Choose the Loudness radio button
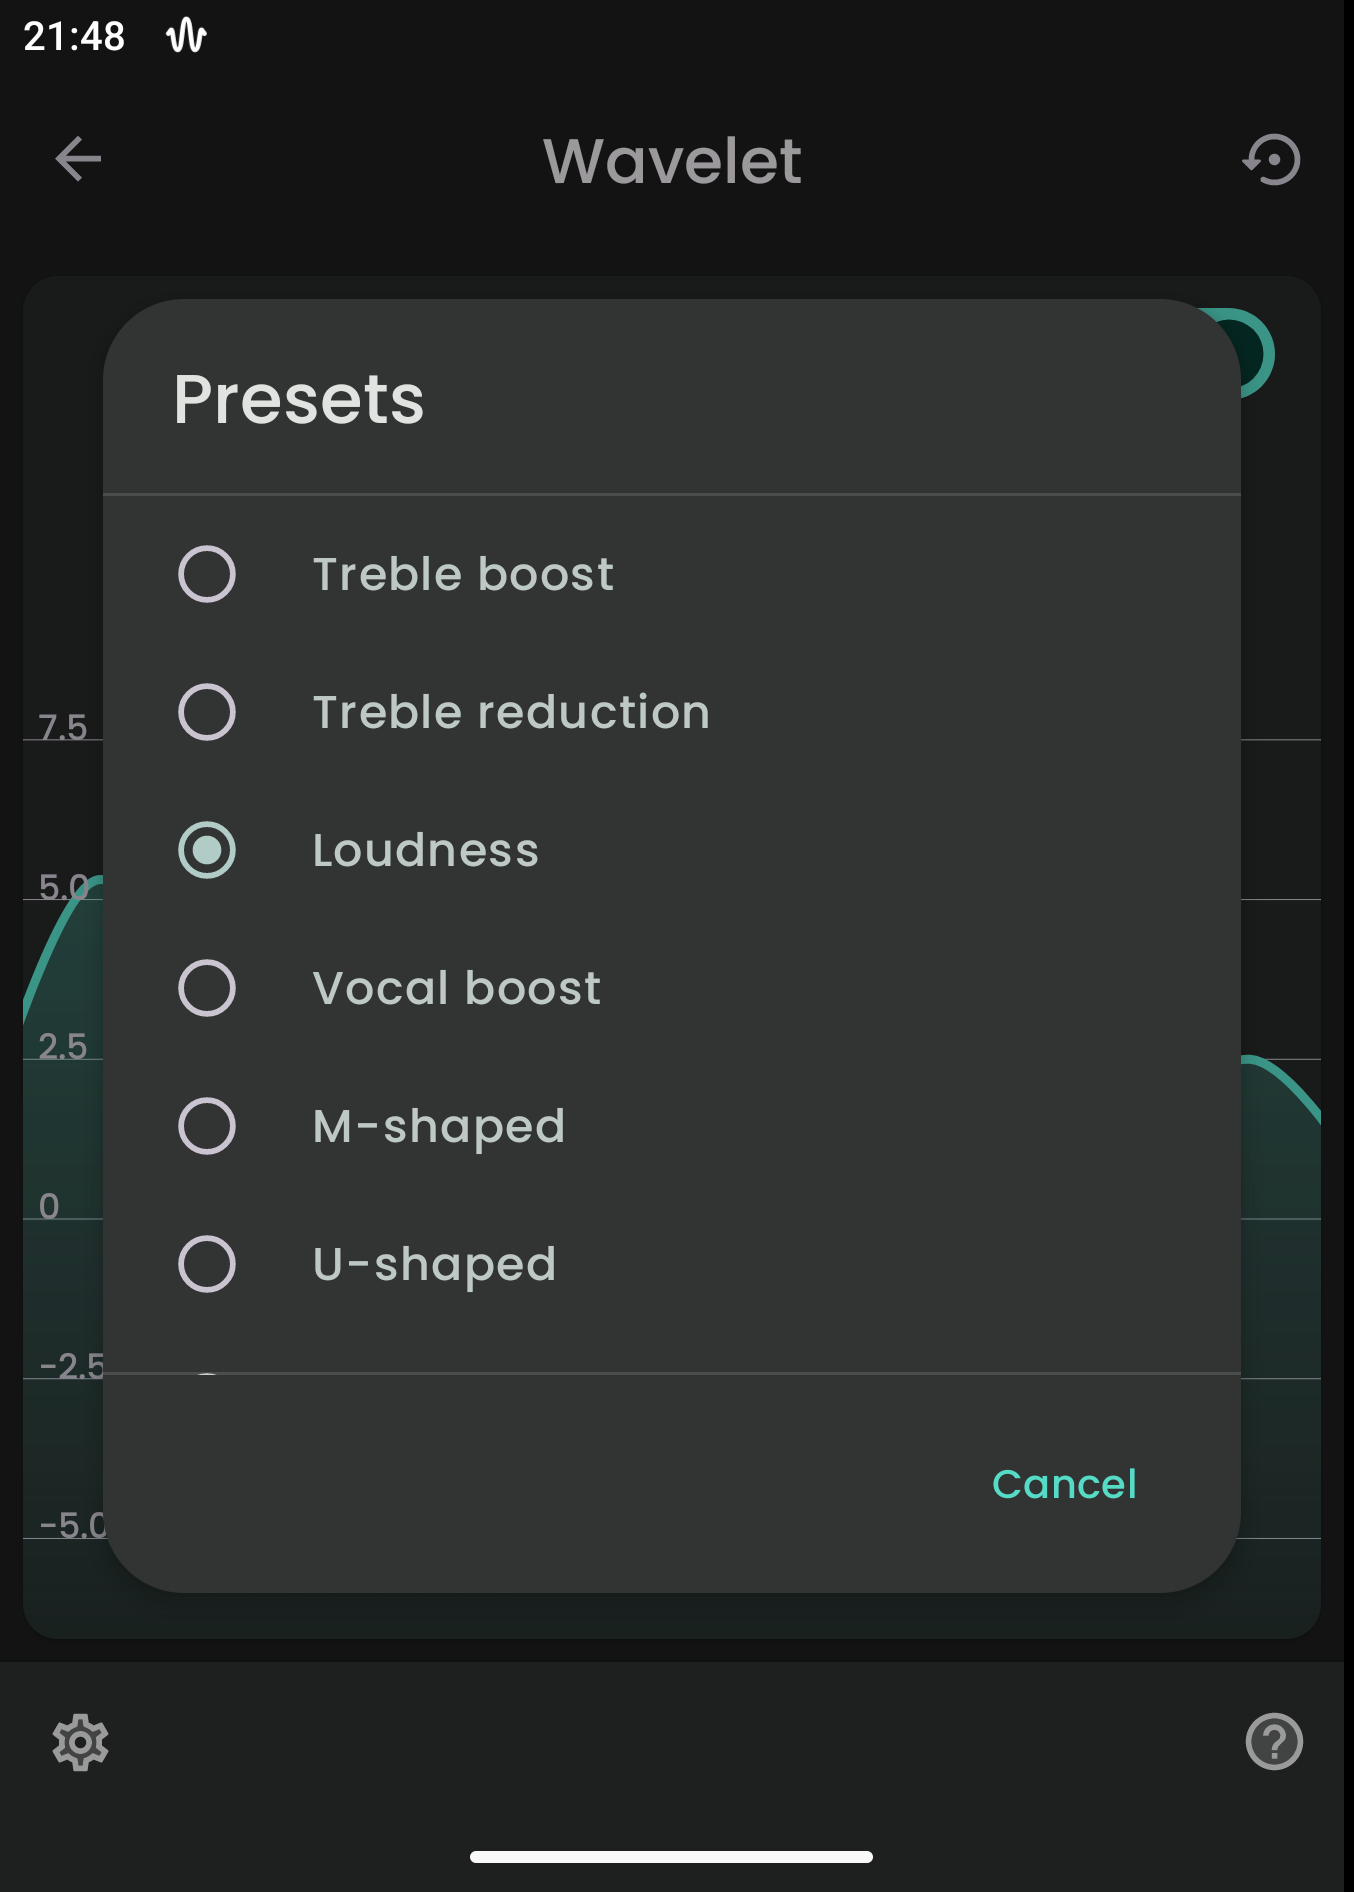The image size is (1354, 1892). click(207, 850)
